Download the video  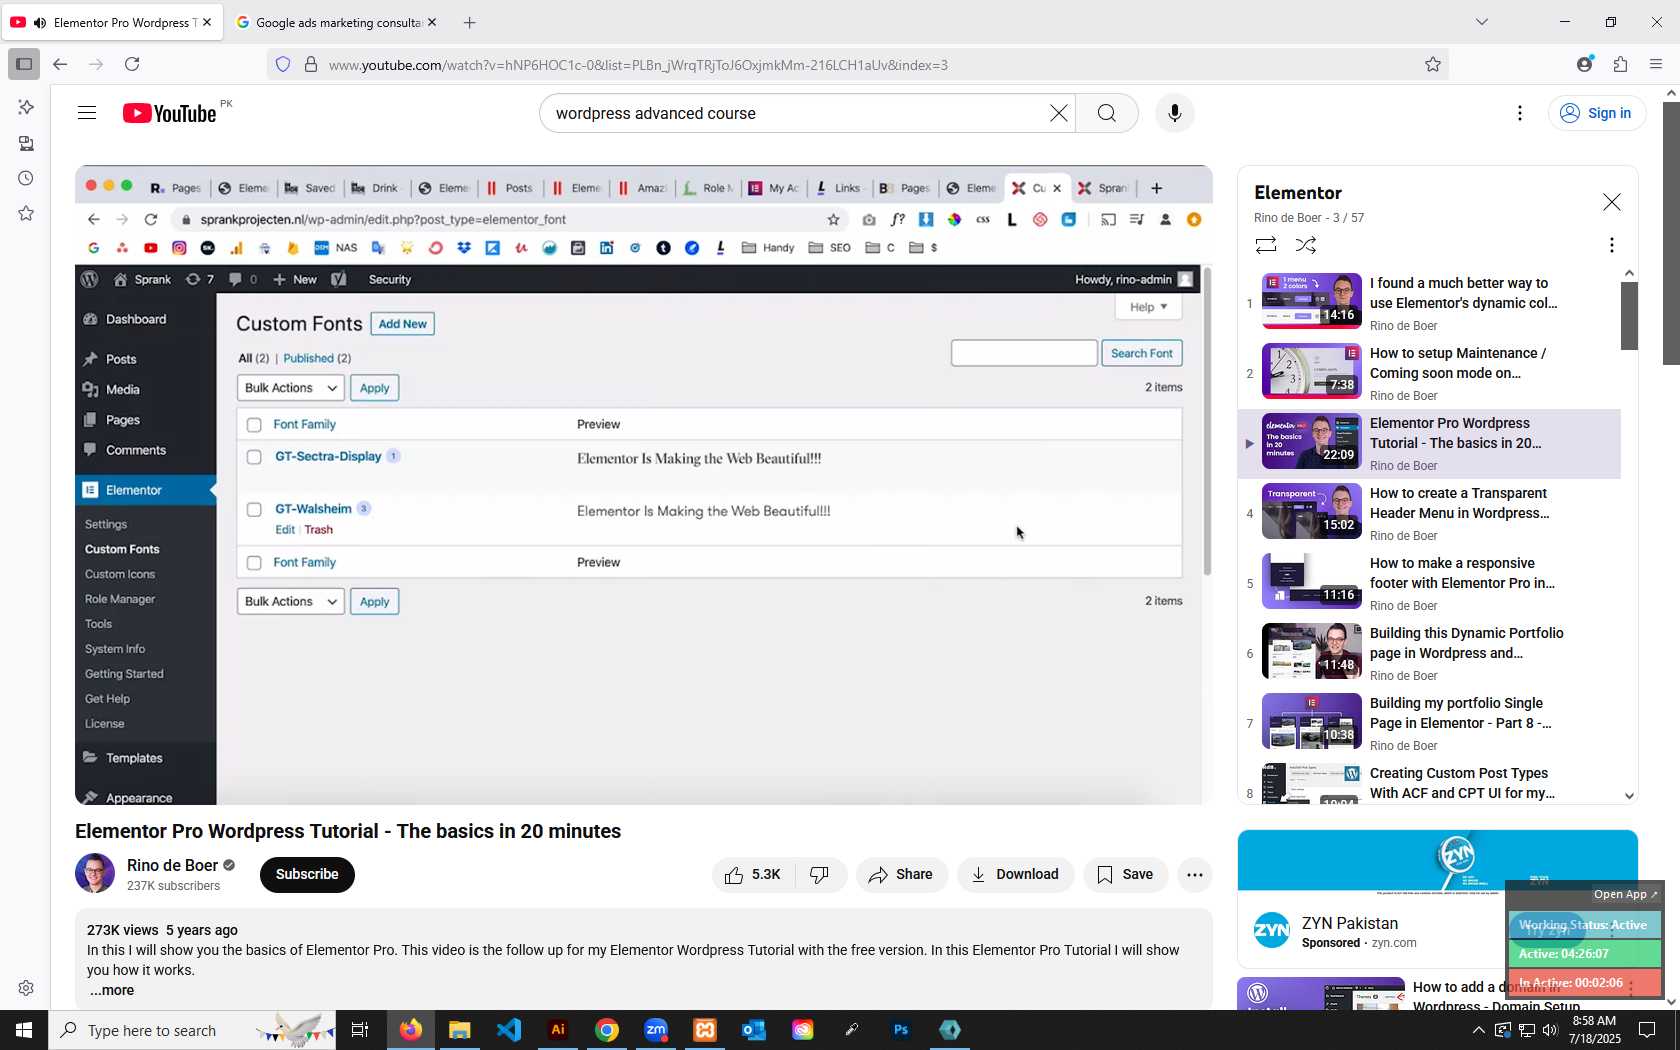click(1015, 875)
